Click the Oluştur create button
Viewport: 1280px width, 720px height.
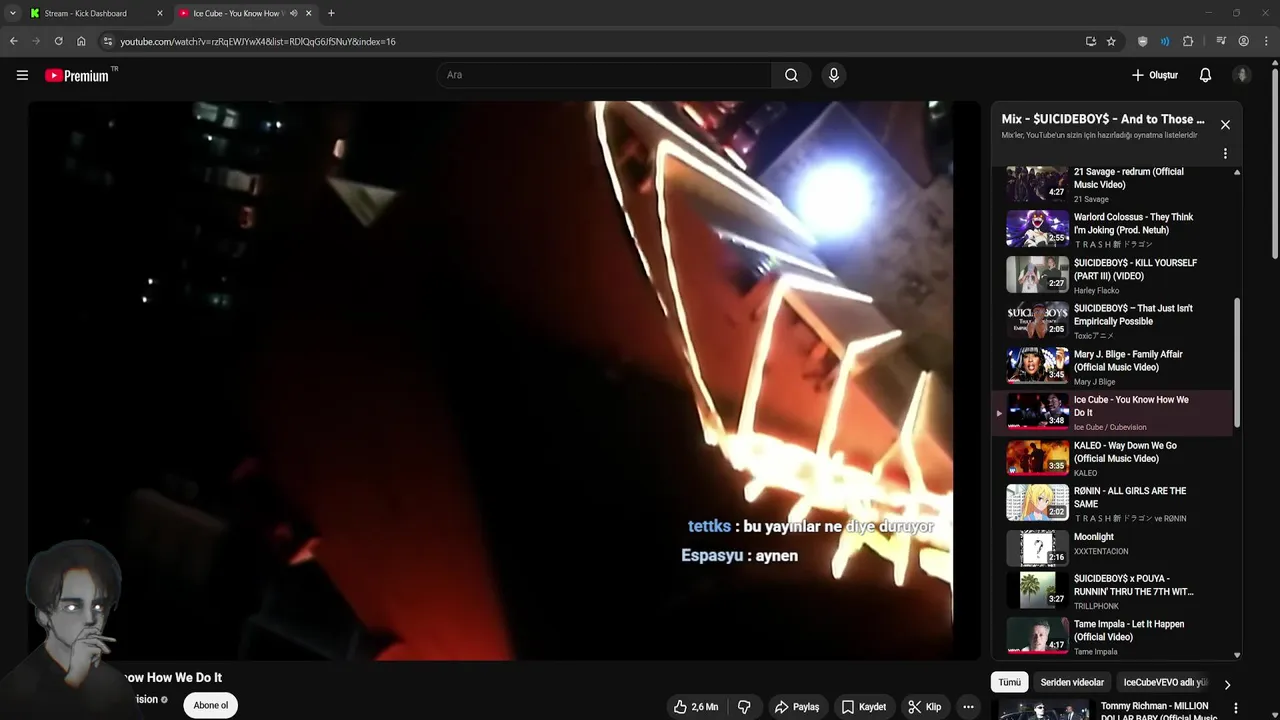point(1155,75)
